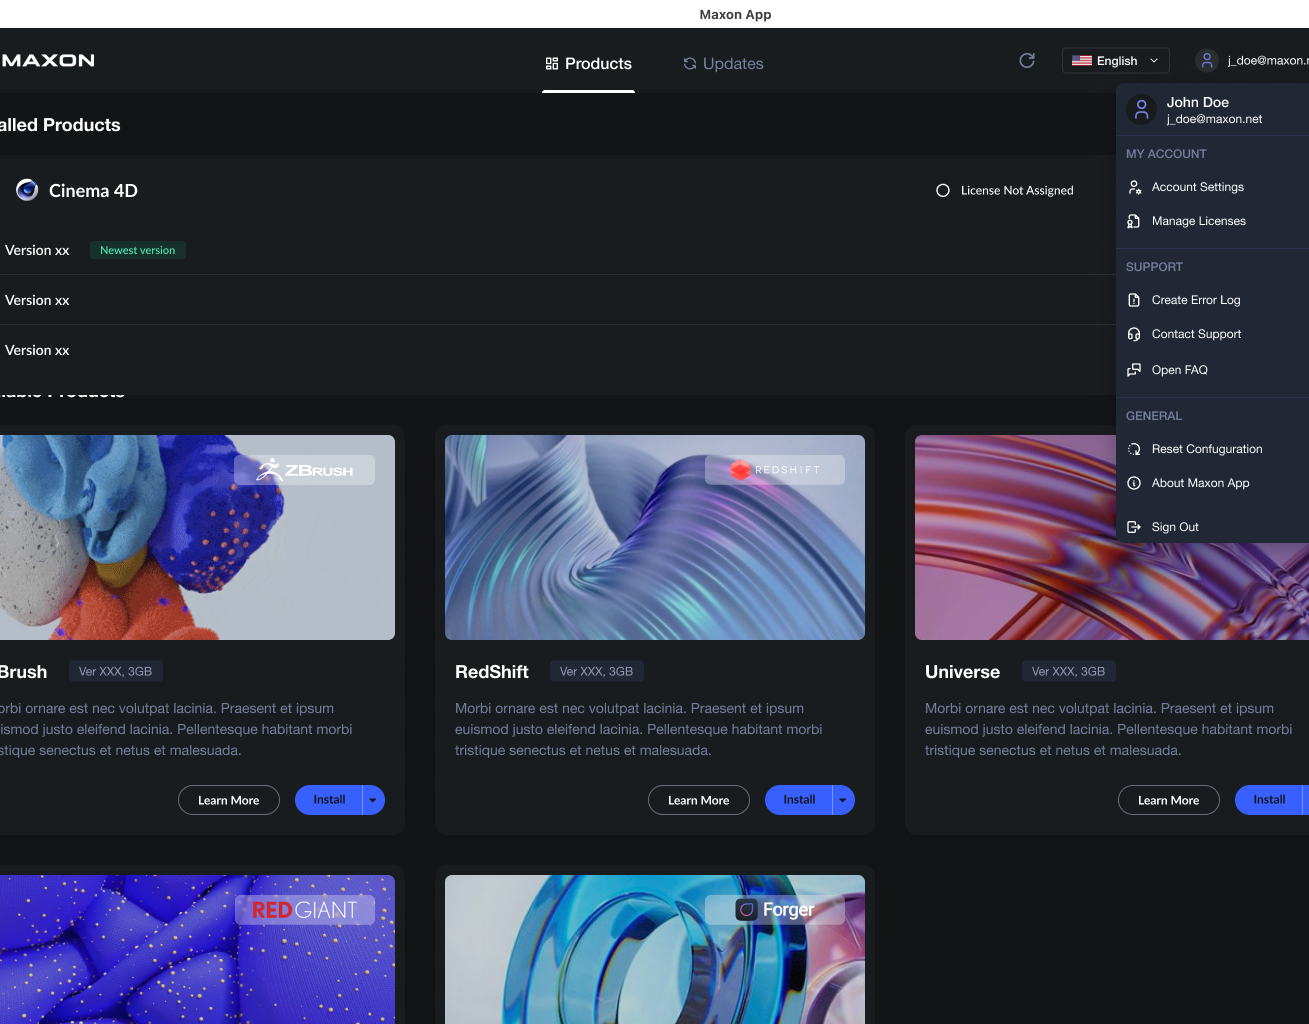Screen dimensions: 1309x1024
Task: Click Universe Ver XXX, 3GB tag
Action: tap(1068, 671)
